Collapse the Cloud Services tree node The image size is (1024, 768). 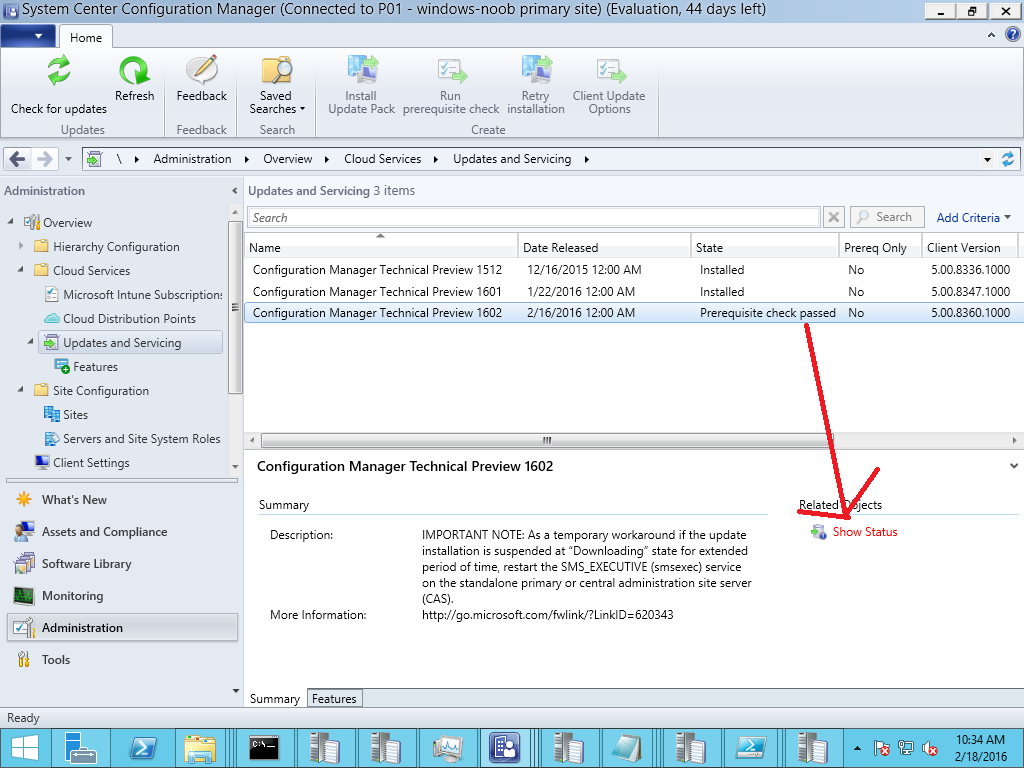point(21,270)
